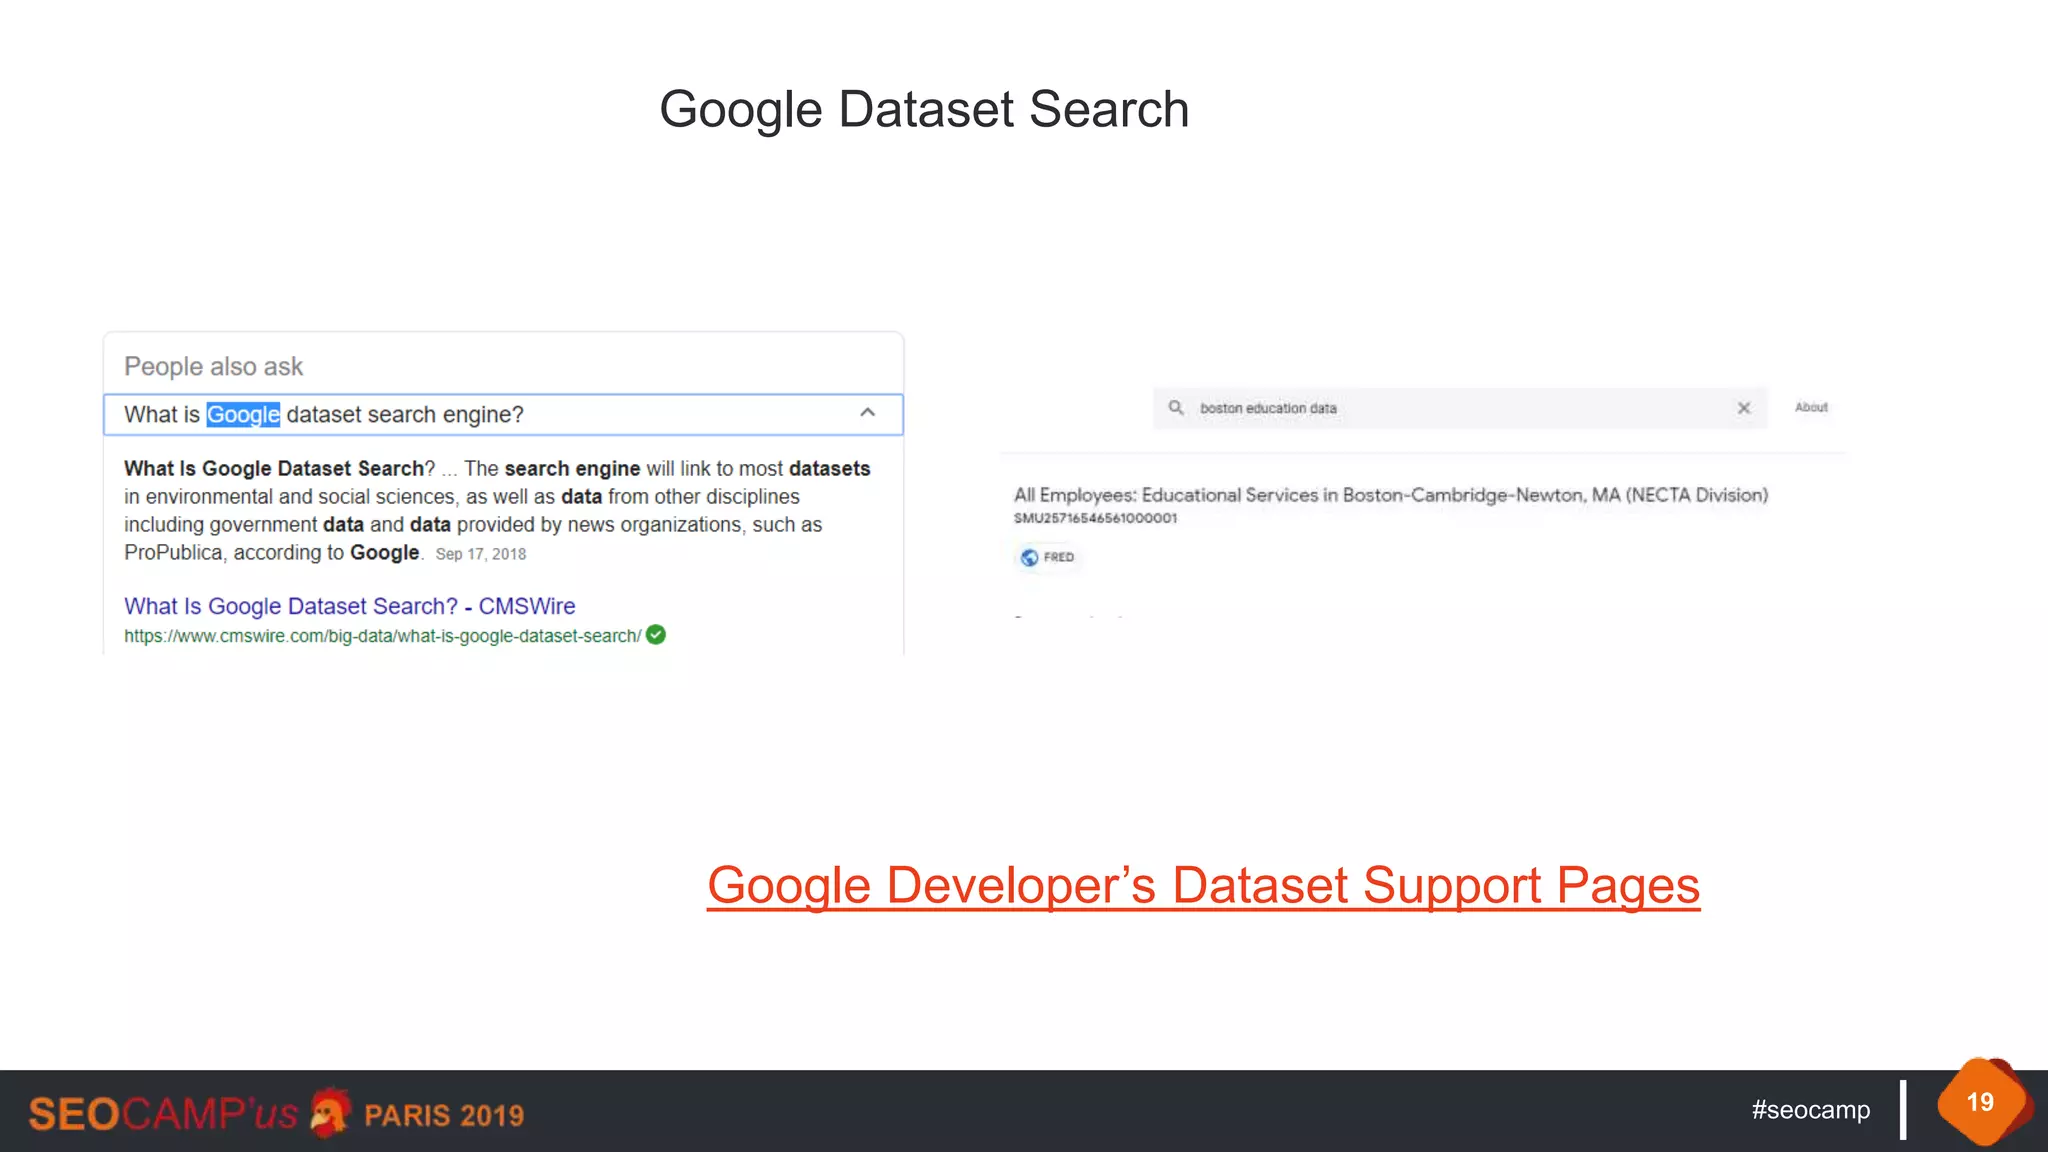Click the FRED source label
This screenshot has width=2048, height=1152.
(1059, 557)
